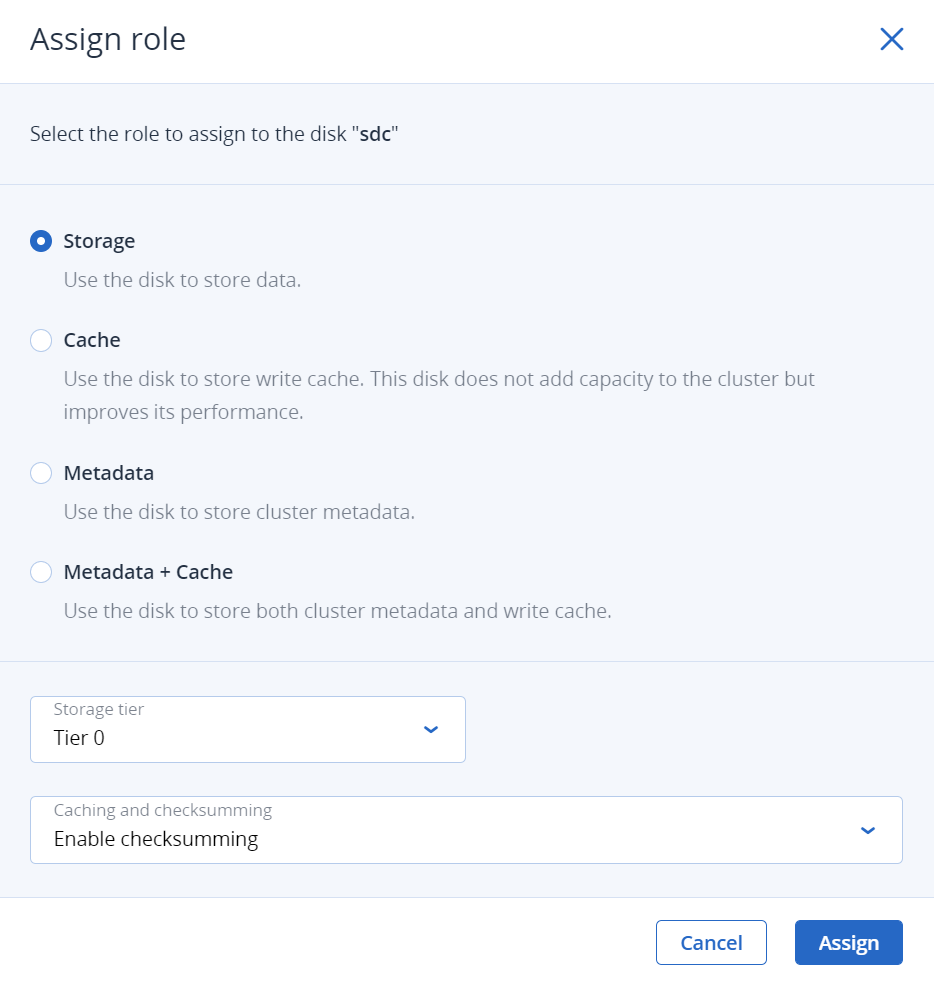Choose the Cache role radio button
934x983 pixels.
[41, 340]
